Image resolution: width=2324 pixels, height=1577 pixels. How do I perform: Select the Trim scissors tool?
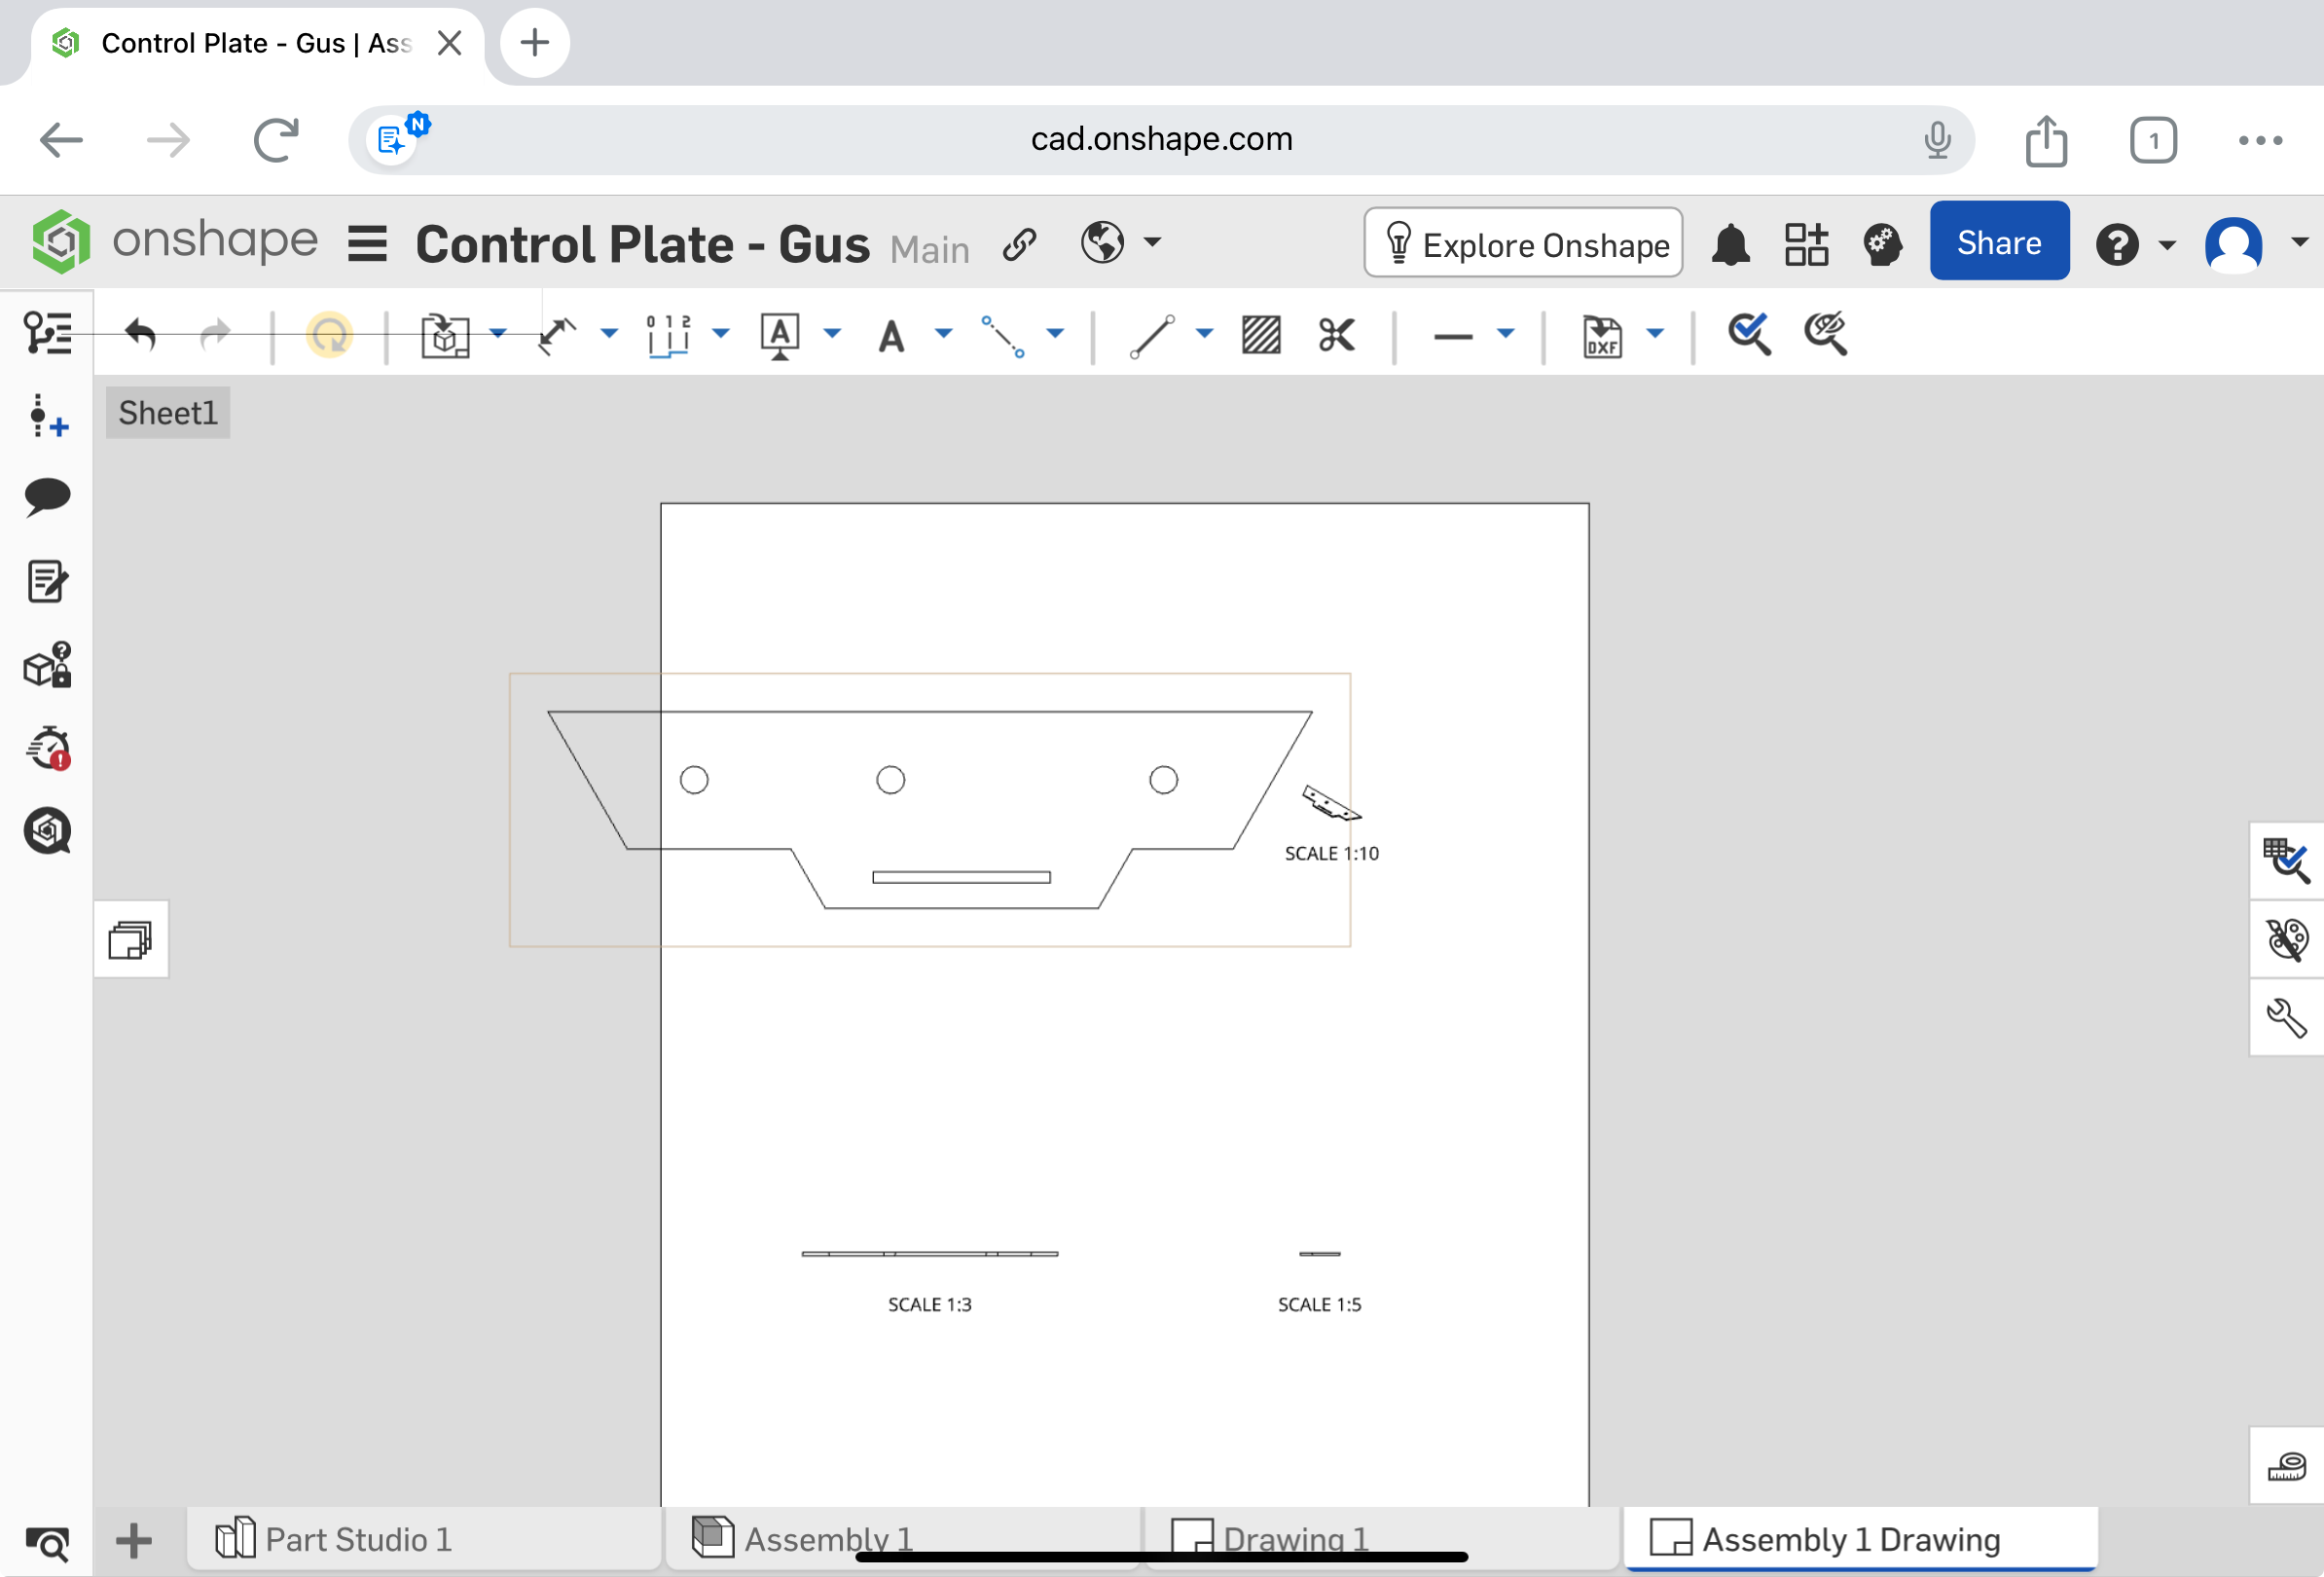[1336, 335]
